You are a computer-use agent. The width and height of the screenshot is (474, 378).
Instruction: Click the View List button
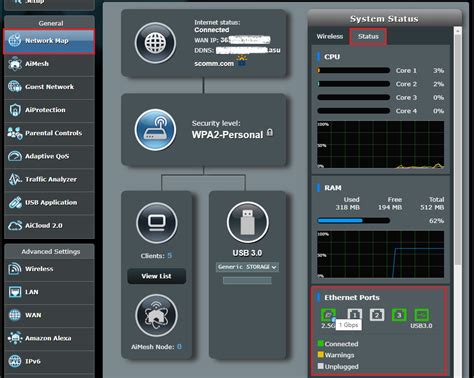click(156, 276)
